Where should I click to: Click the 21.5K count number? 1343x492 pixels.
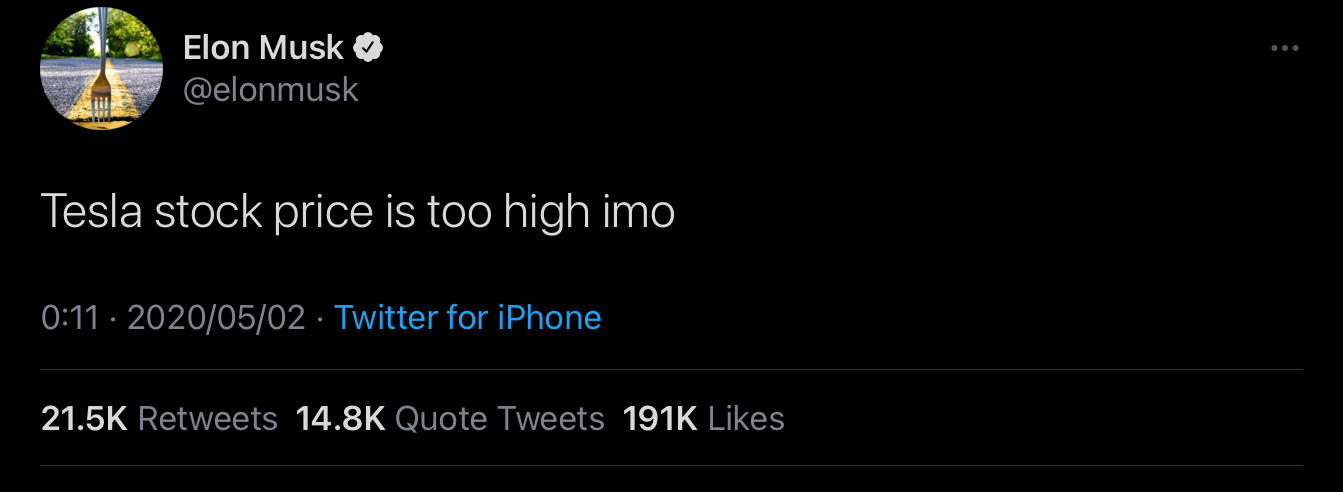[x=84, y=418]
